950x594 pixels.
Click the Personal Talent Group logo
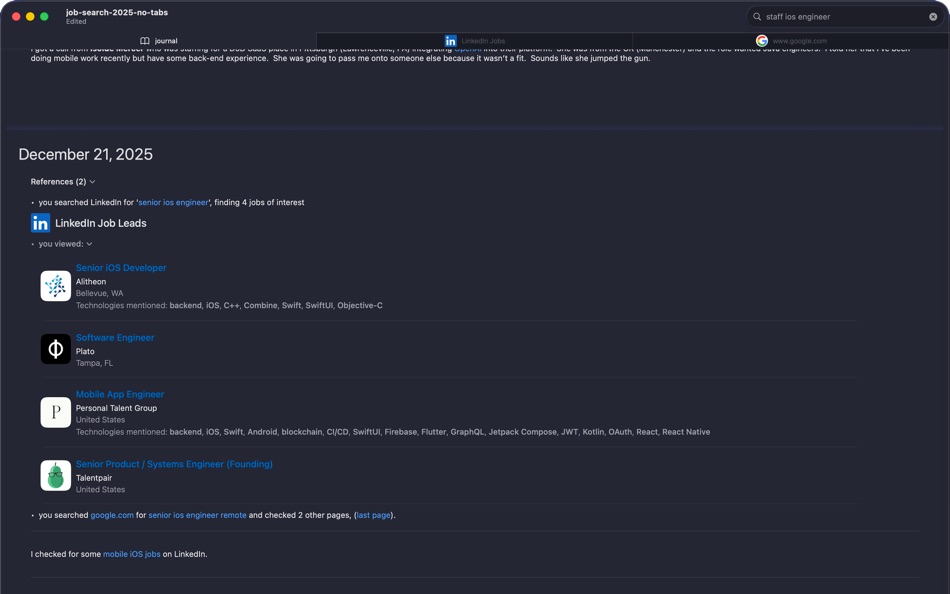pyautogui.click(x=56, y=412)
